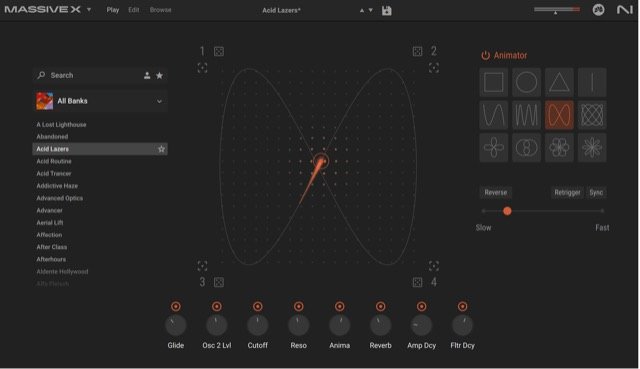The image size is (640, 369).
Task: Load the Addictive Haze preset
Action: [x=57, y=186]
